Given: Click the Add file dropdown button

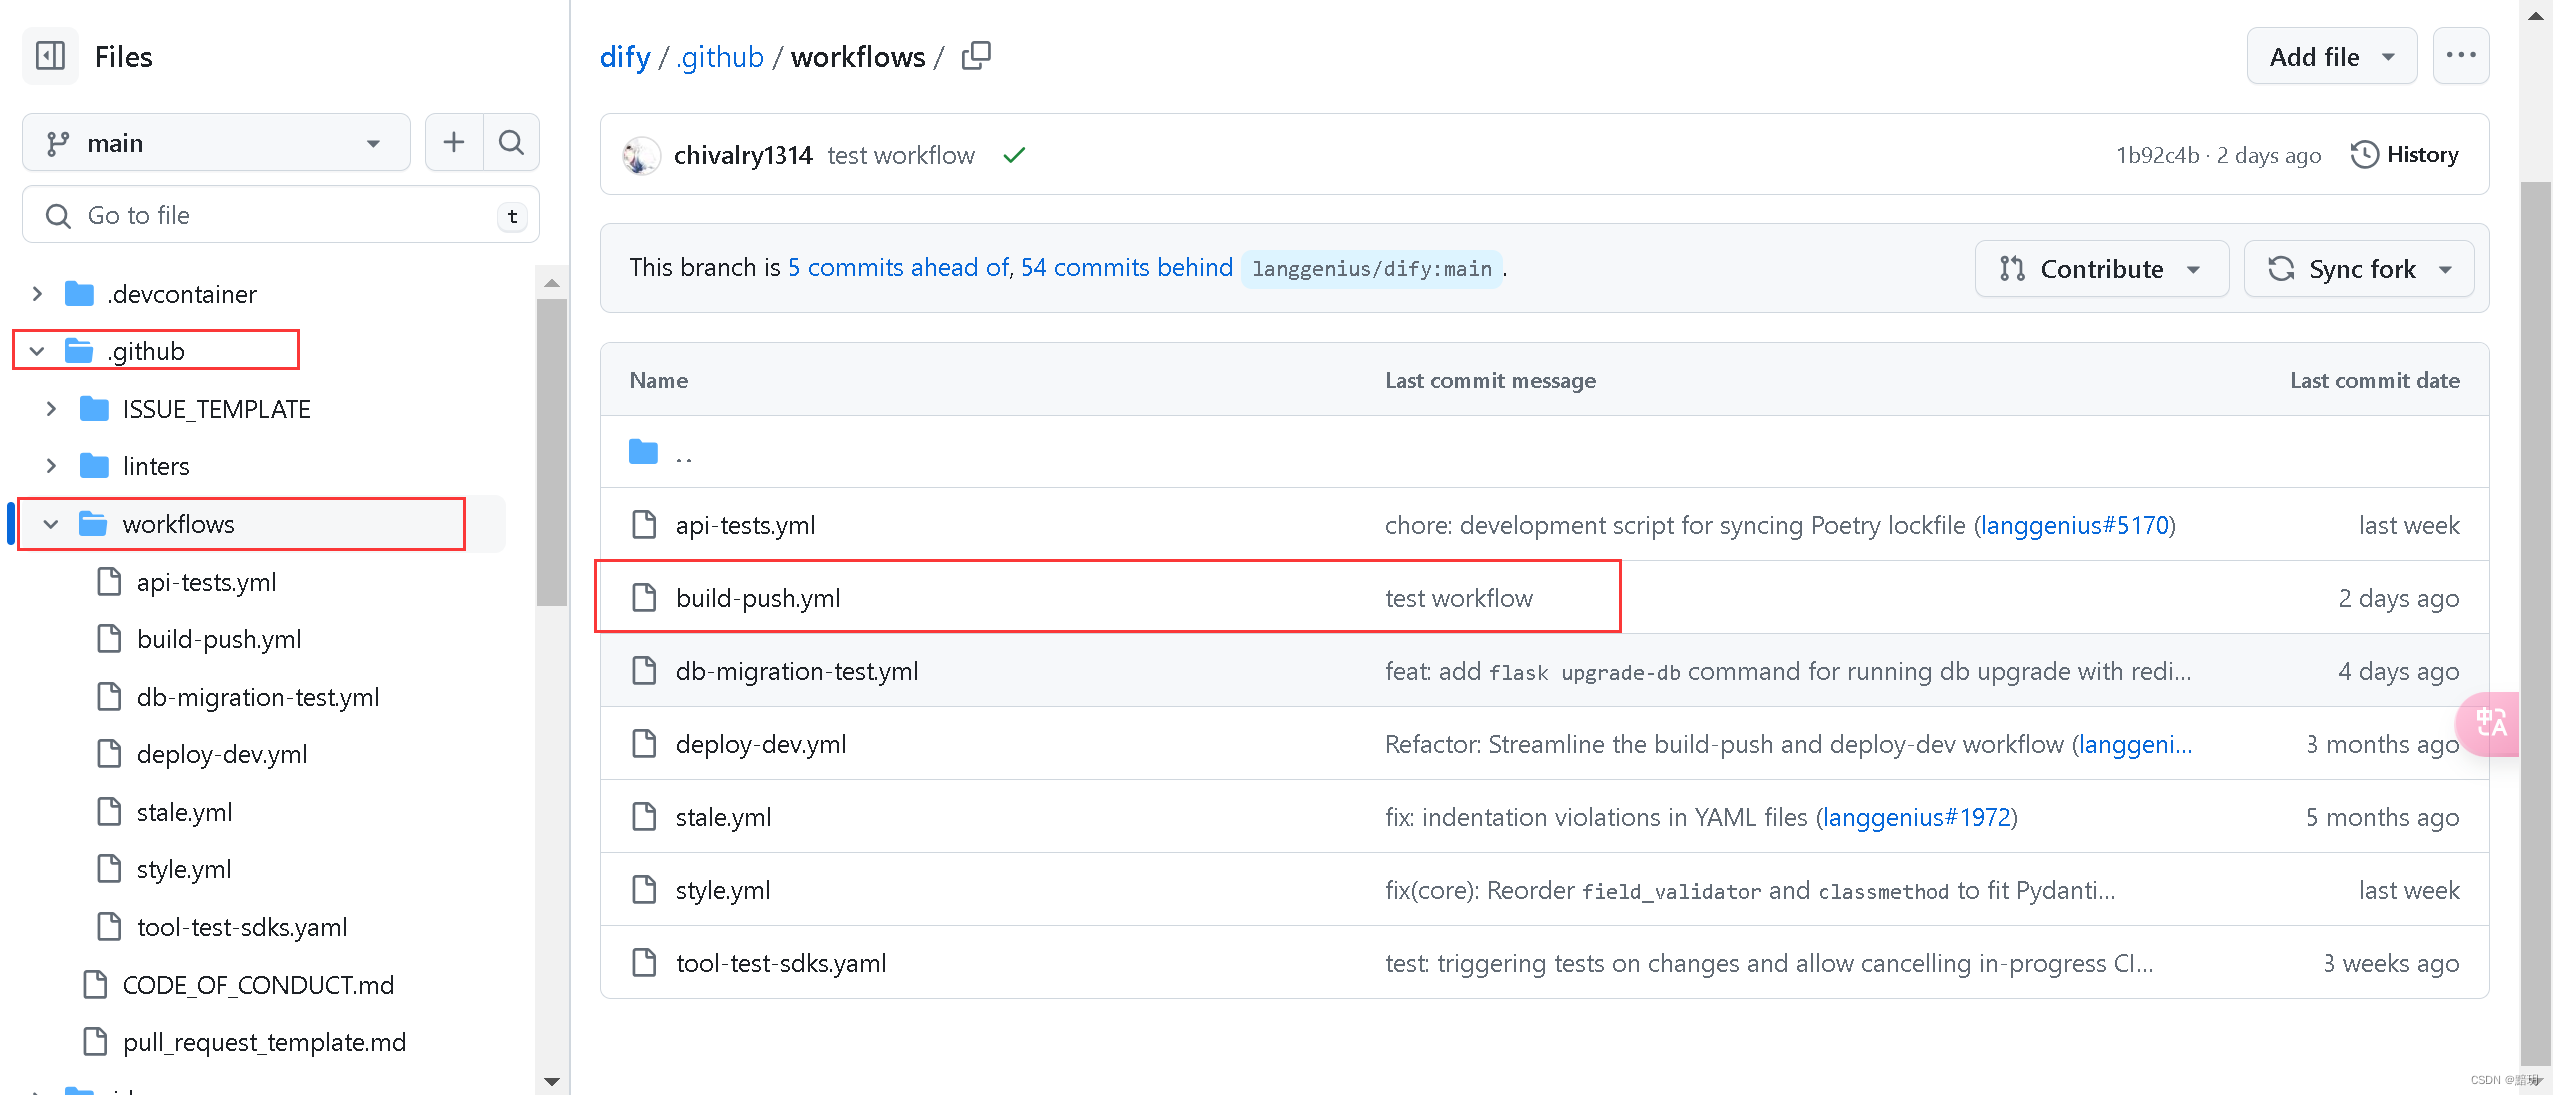Looking at the screenshot, I should click(x=2328, y=57).
